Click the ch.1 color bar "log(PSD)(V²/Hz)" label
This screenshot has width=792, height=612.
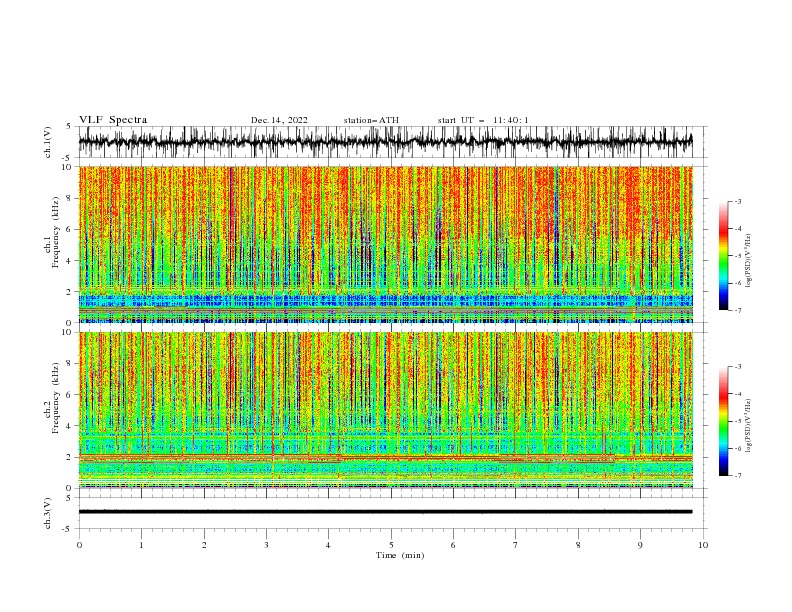[749, 261]
